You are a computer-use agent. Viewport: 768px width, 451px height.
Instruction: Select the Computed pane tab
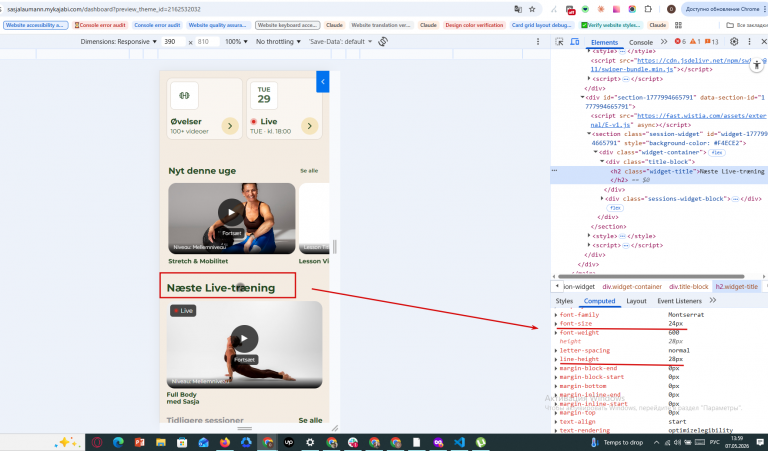tap(599, 301)
